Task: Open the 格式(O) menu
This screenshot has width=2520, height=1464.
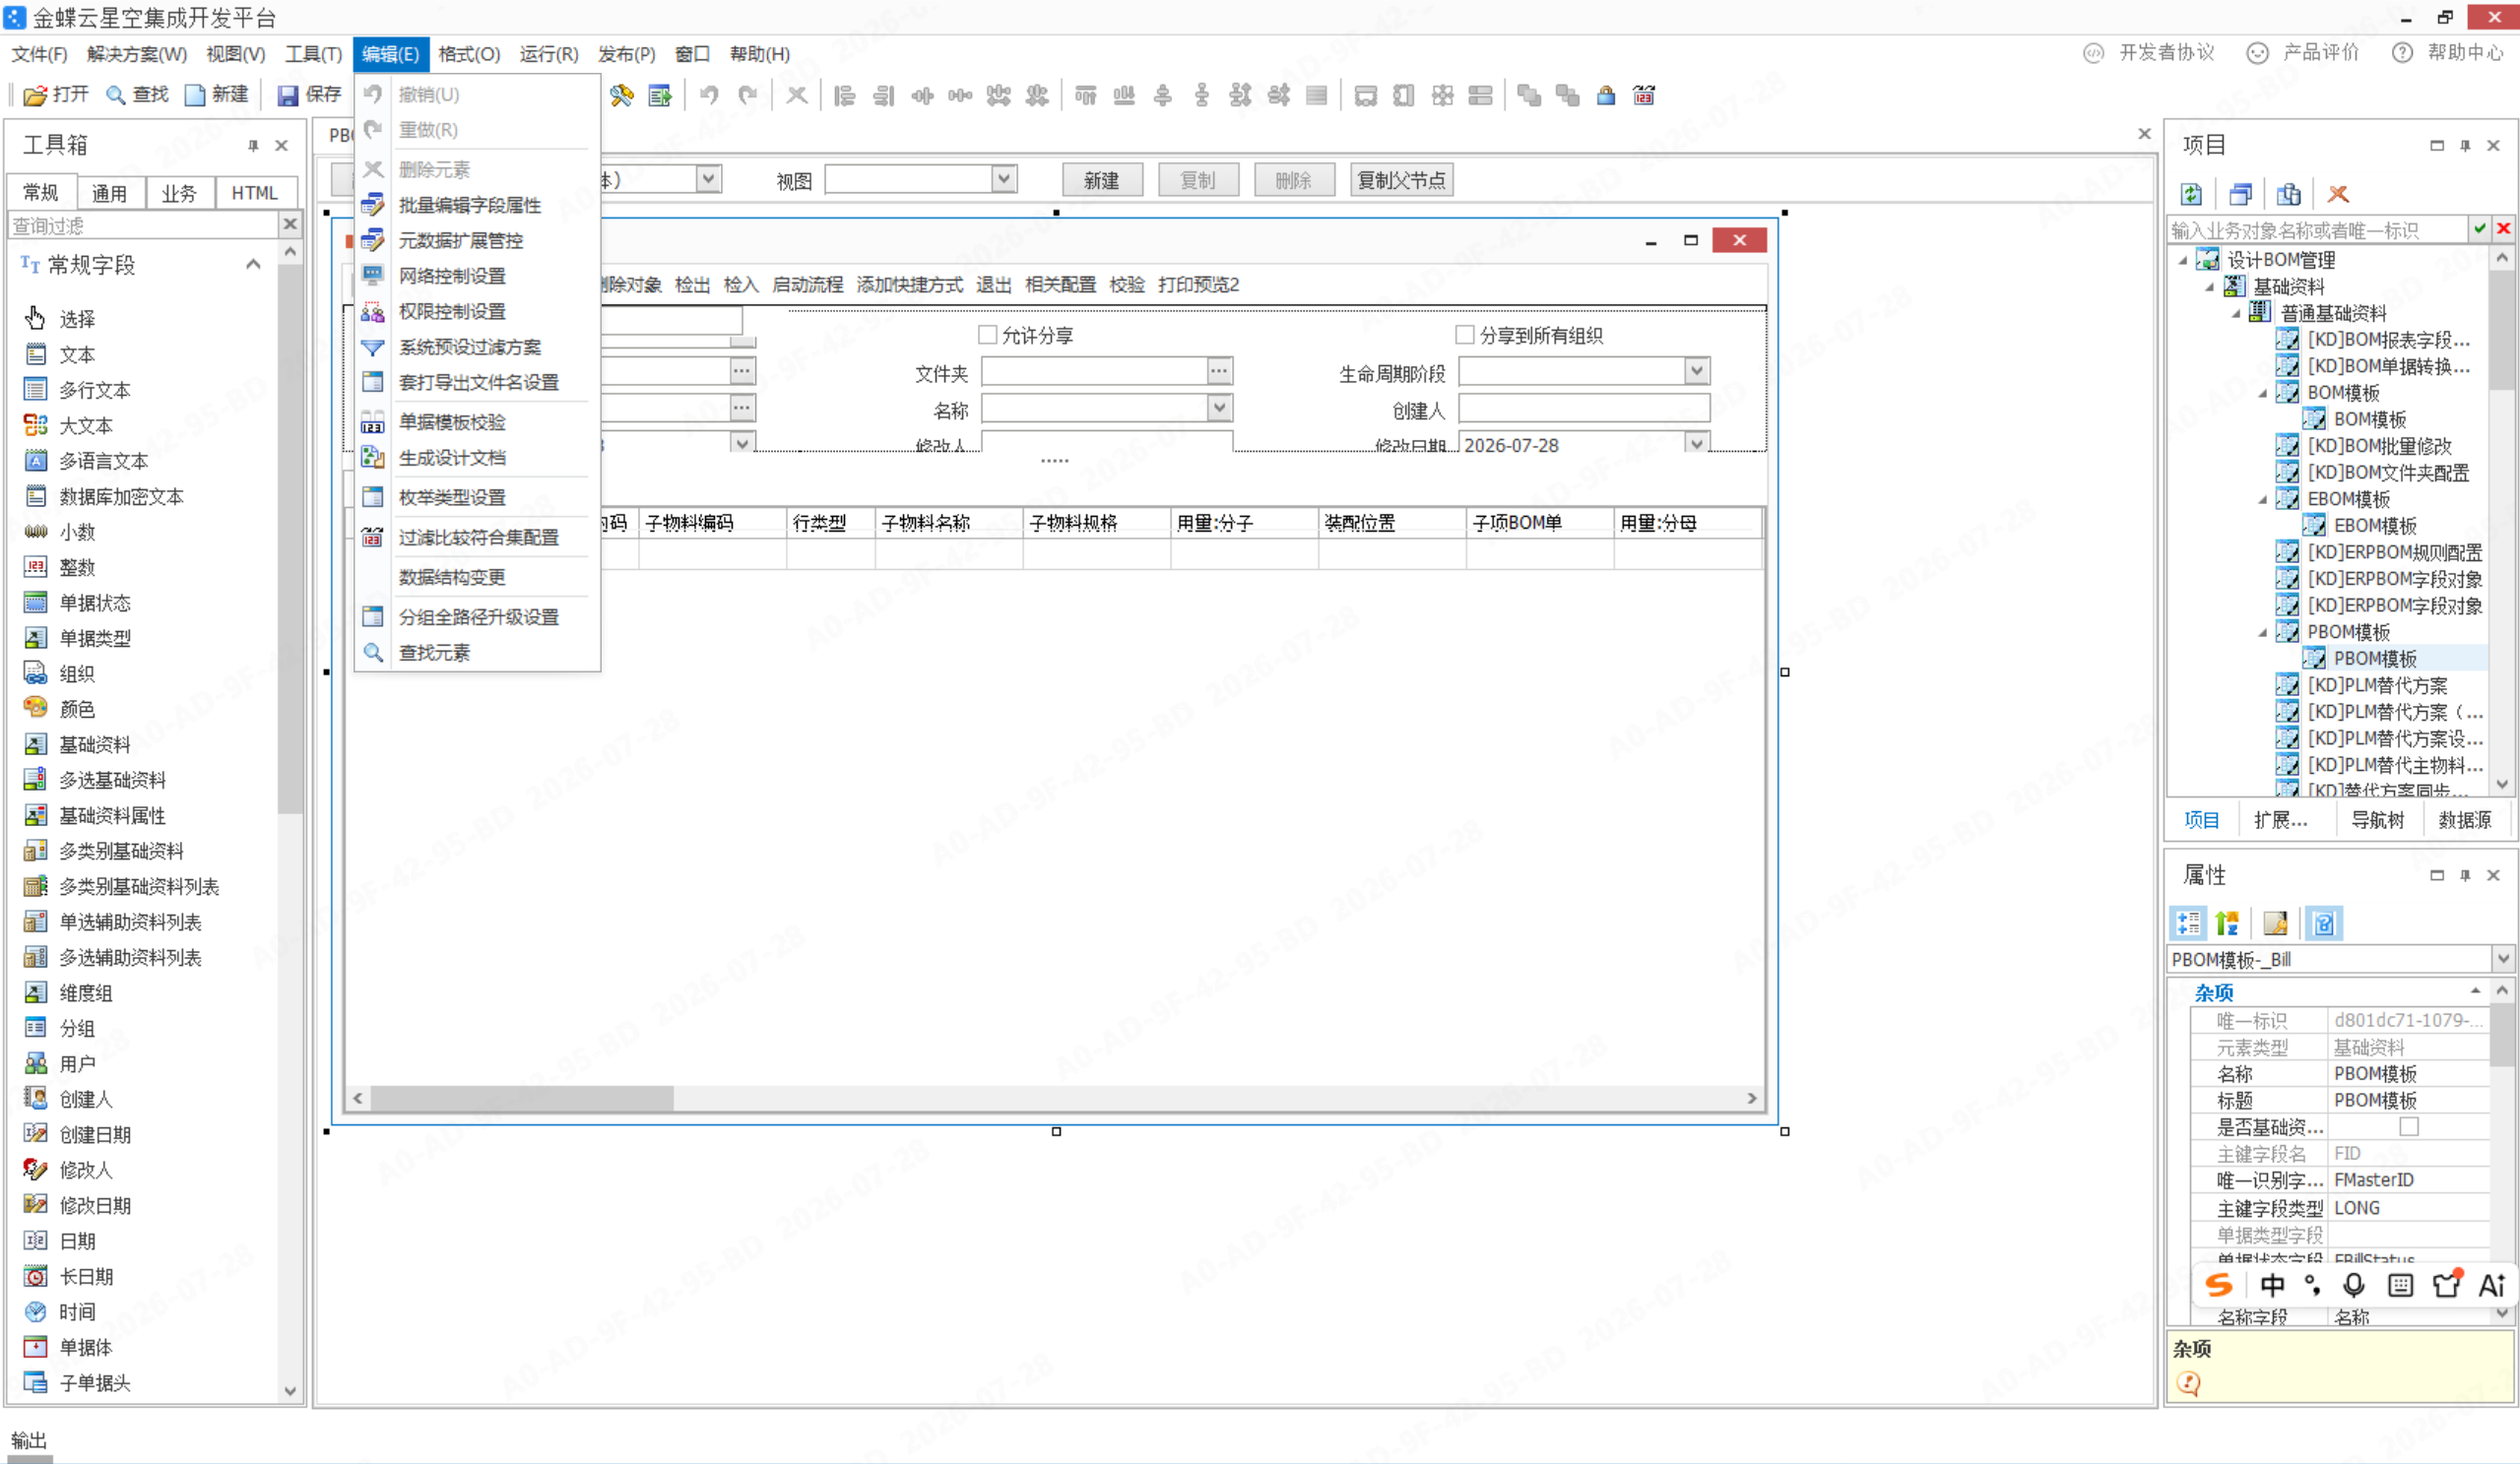Action: tap(468, 54)
